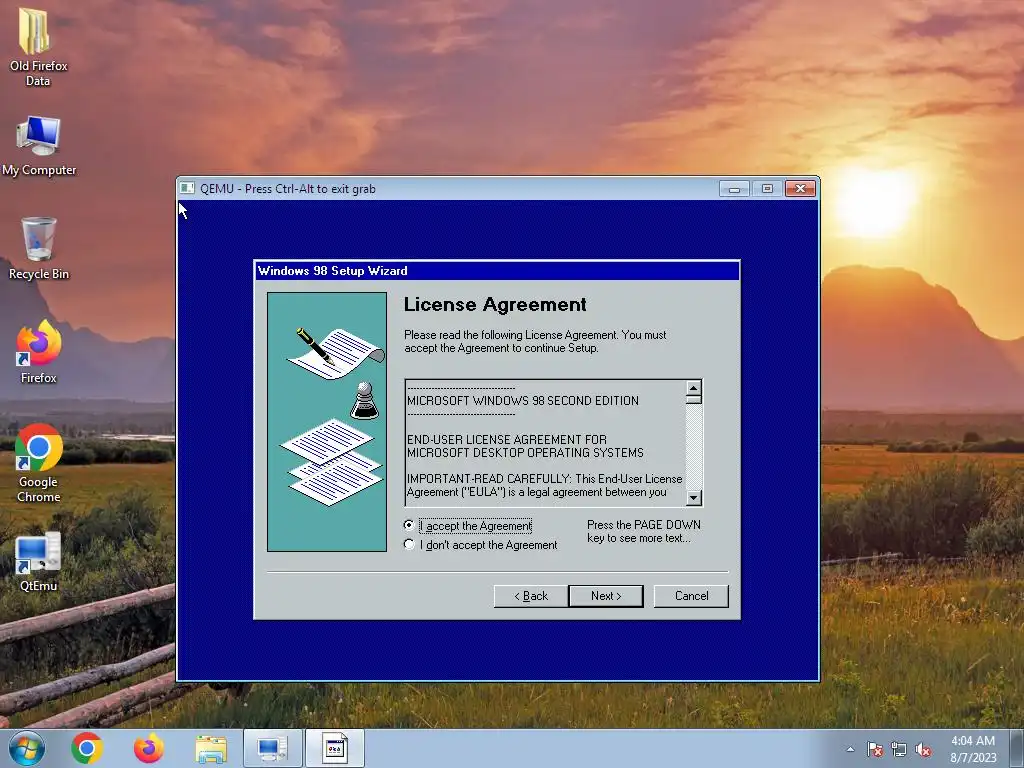Click the "Windows 98 Setup Wizard" title bar

coord(497,270)
